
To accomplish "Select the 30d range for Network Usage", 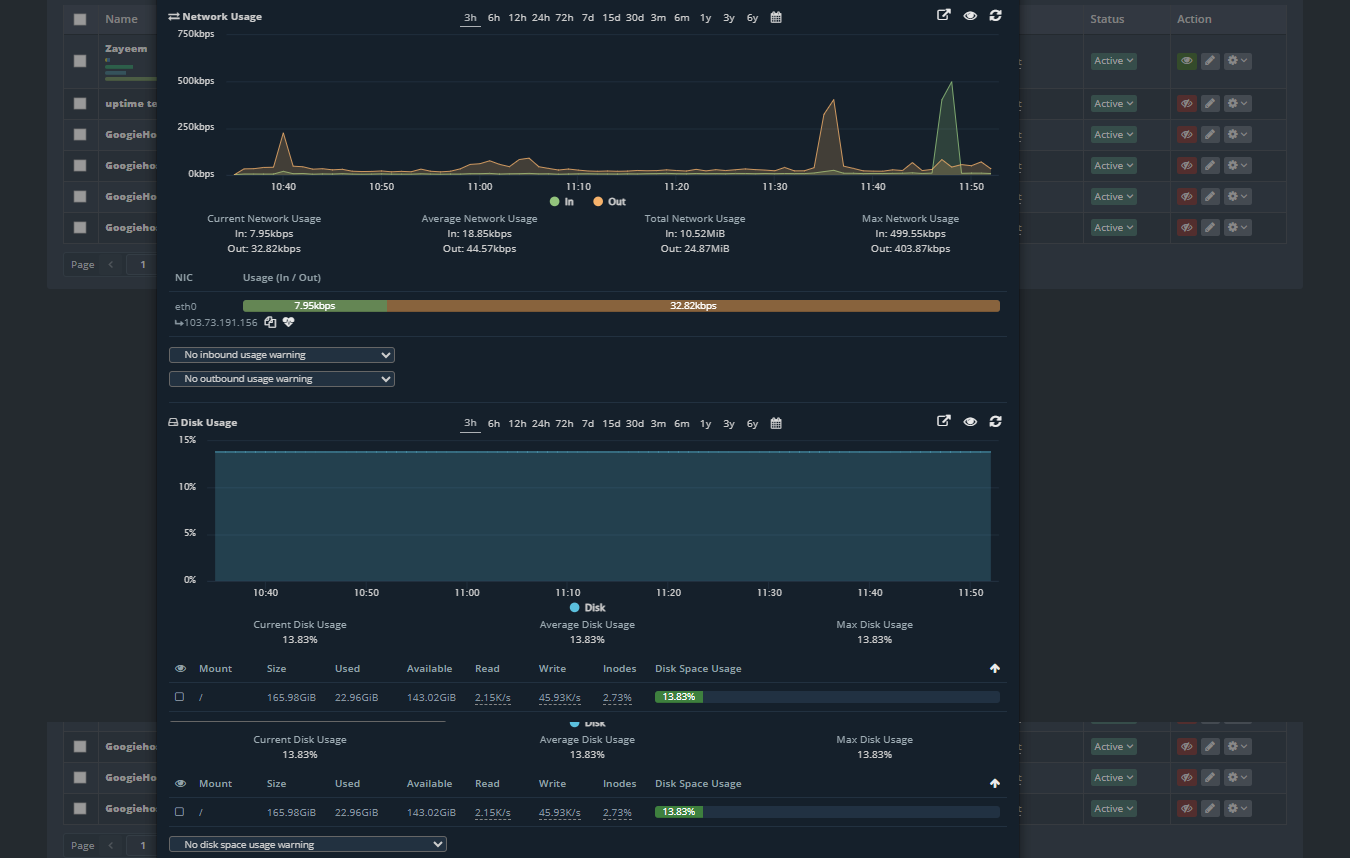I will [635, 18].
